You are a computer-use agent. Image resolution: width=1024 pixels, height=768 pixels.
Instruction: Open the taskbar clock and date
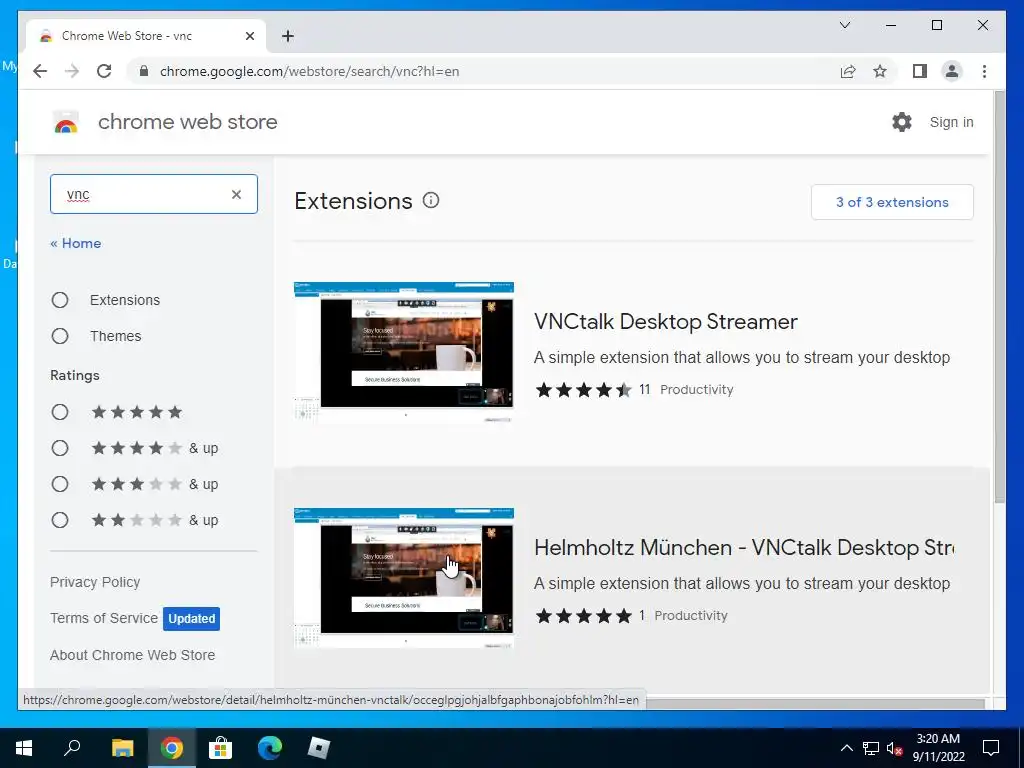click(938, 748)
